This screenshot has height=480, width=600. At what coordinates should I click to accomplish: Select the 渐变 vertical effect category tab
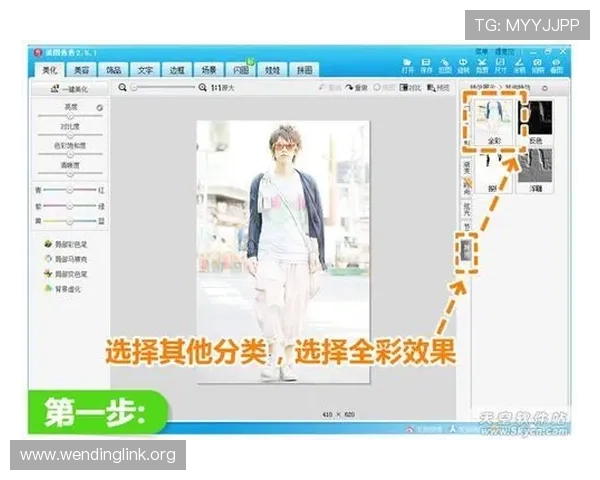coord(466,167)
